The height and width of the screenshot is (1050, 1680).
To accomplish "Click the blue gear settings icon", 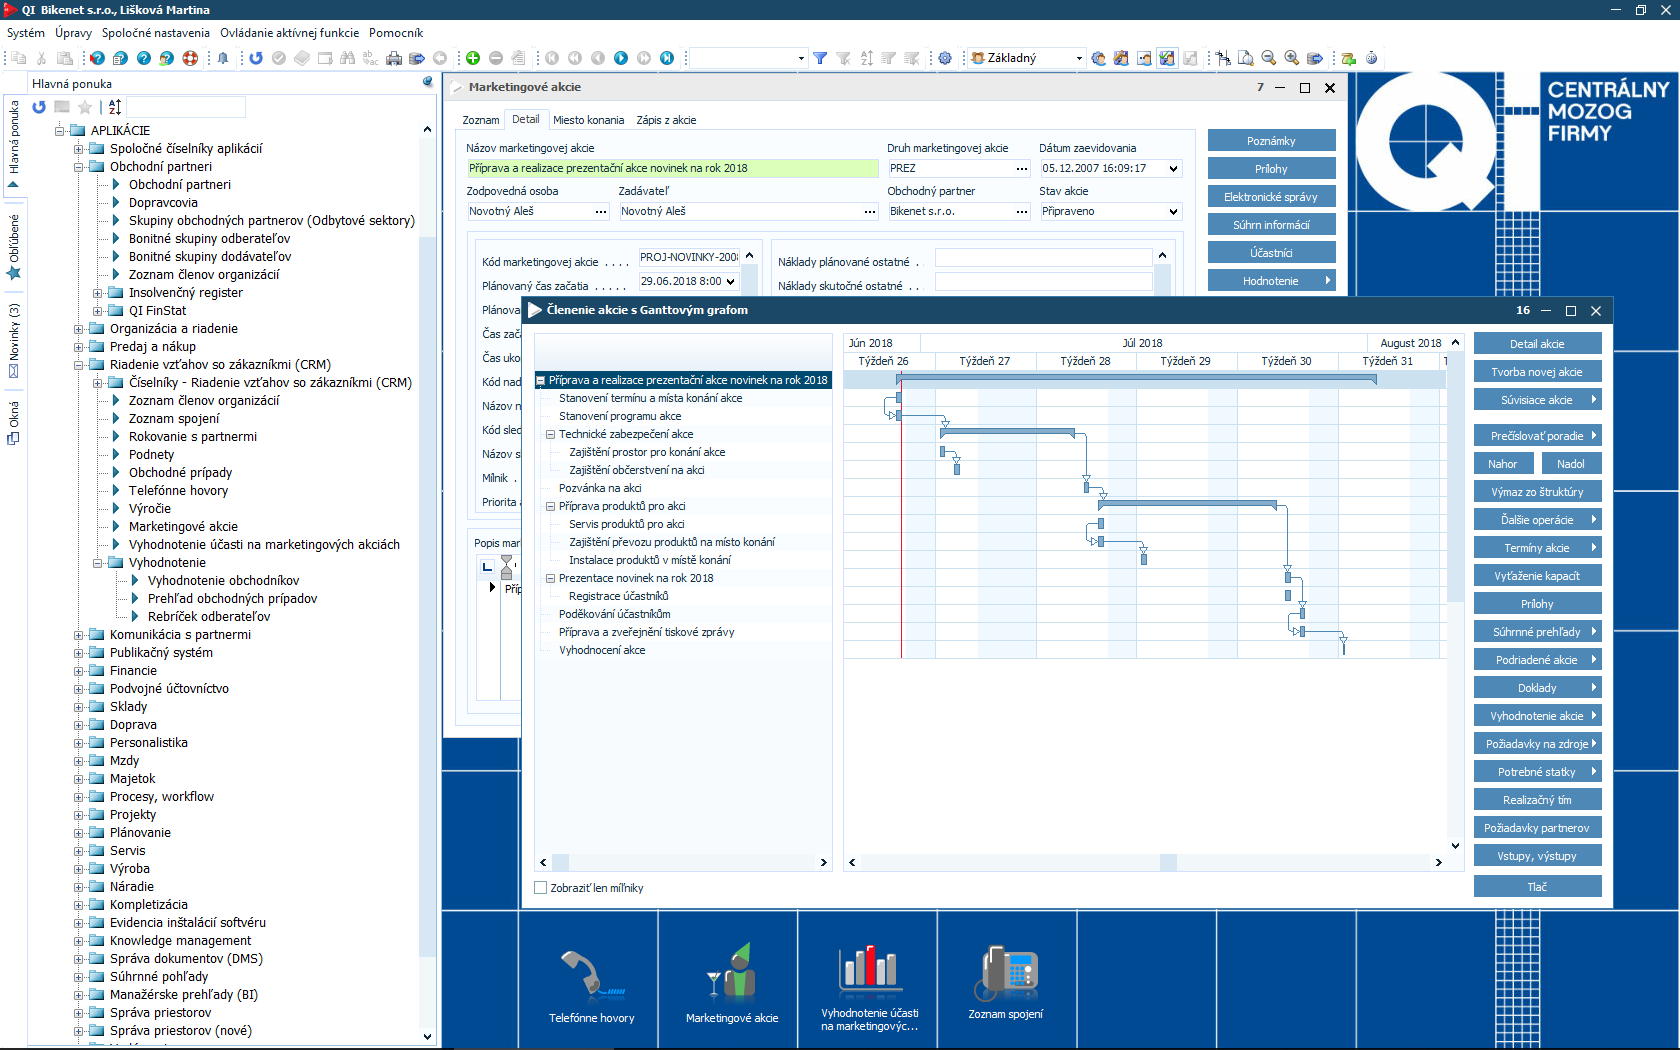I will 945,58.
